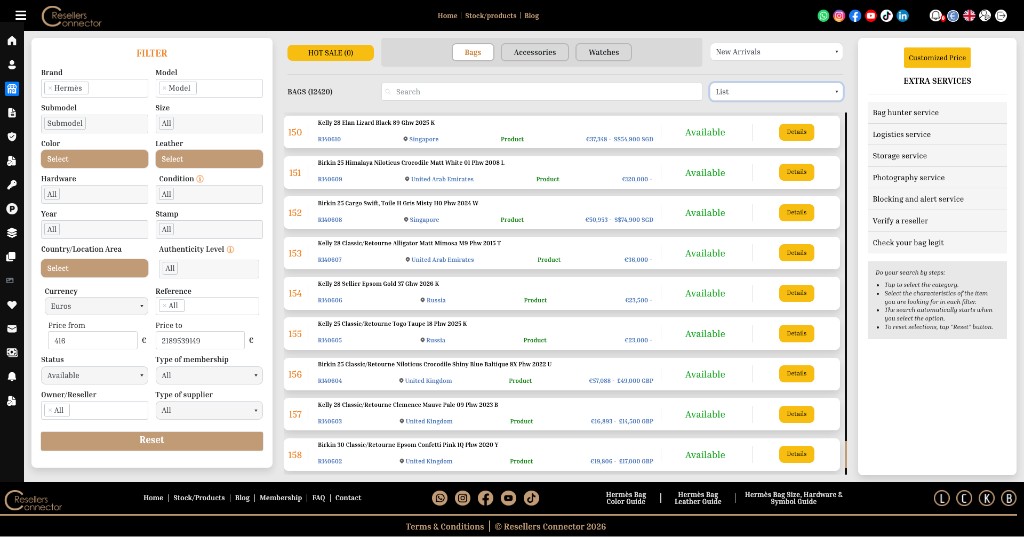Open TikTok icon in top header
Screen dimensions: 1024x537
(887, 16)
